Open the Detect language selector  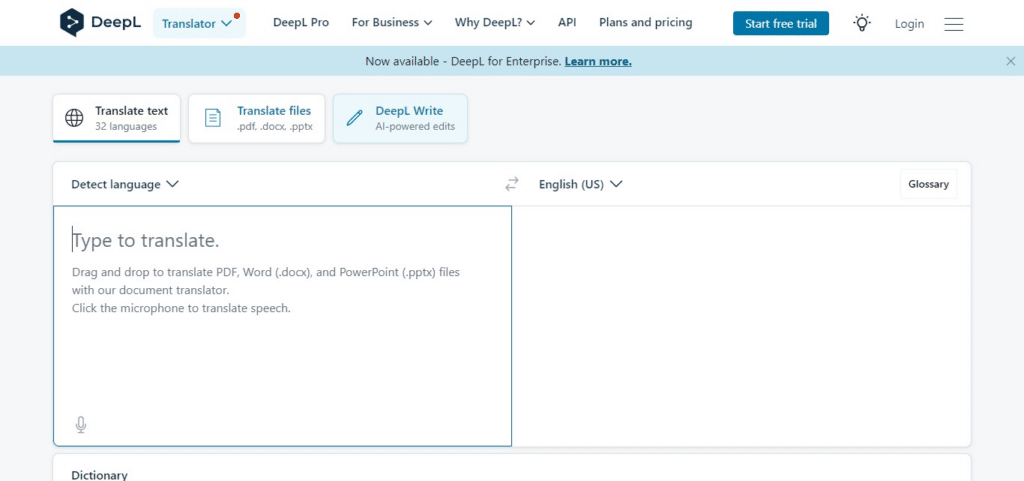tap(125, 184)
